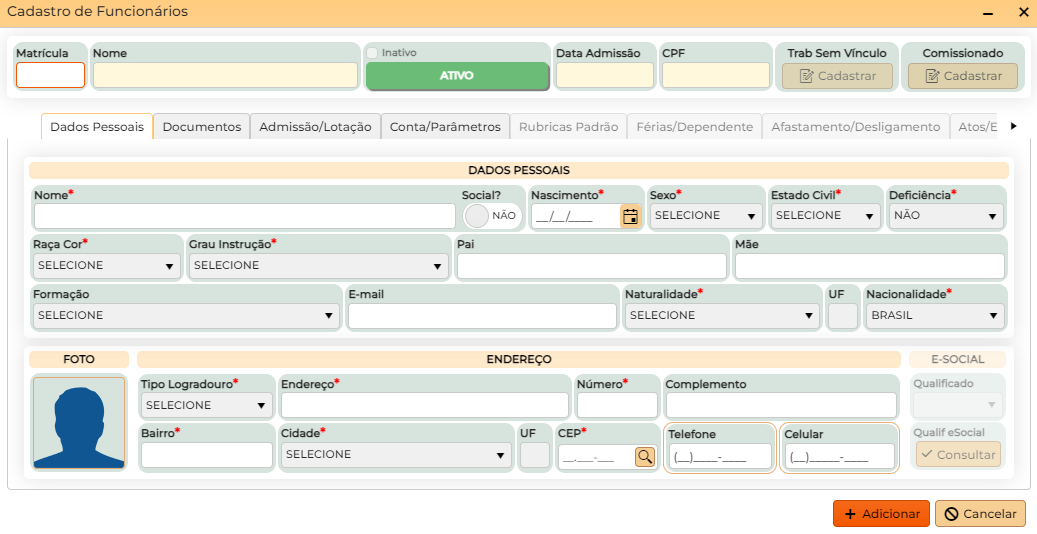This screenshot has height=534, width=1037.
Task: Check the Inativo checkbox
Action: [x=372, y=53]
